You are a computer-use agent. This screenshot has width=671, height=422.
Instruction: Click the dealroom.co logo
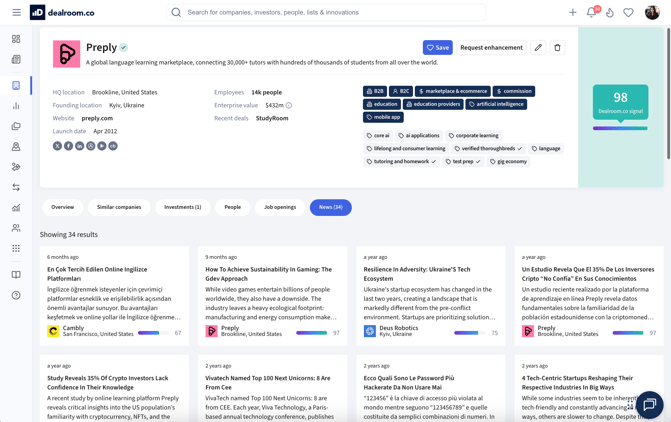pos(62,13)
